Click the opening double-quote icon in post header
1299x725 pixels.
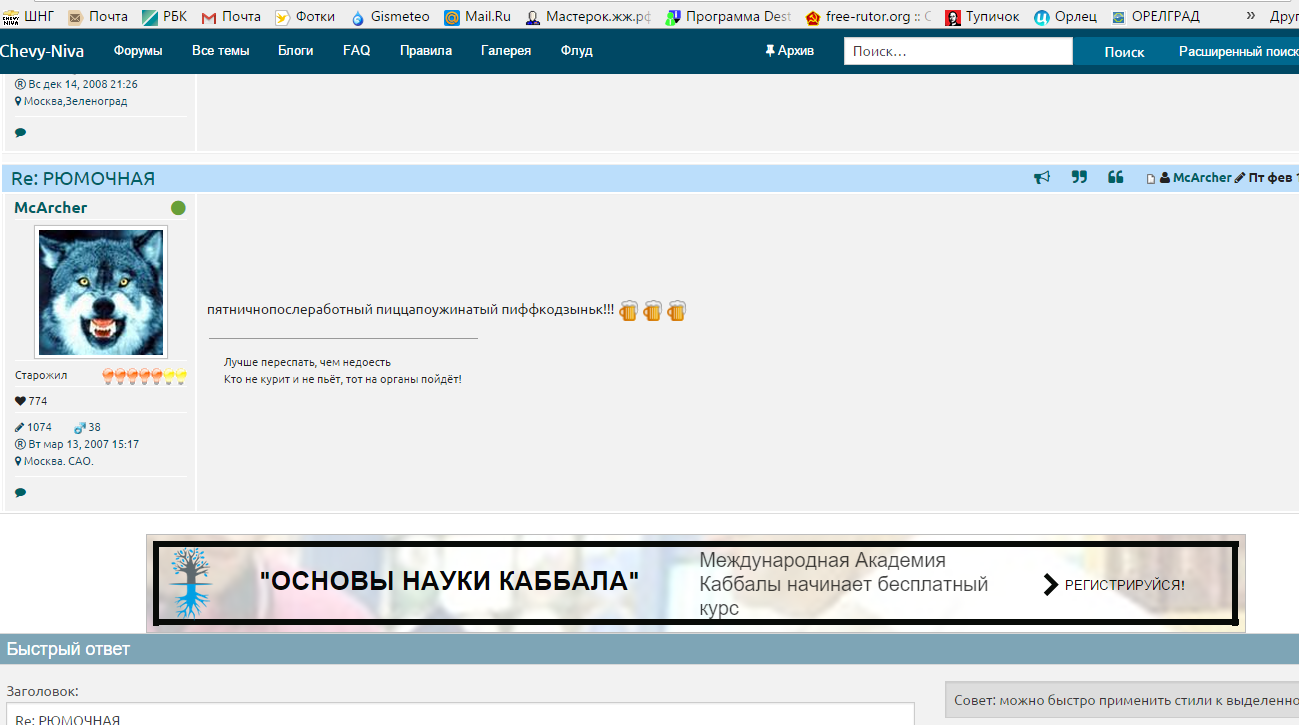pos(1116,178)
